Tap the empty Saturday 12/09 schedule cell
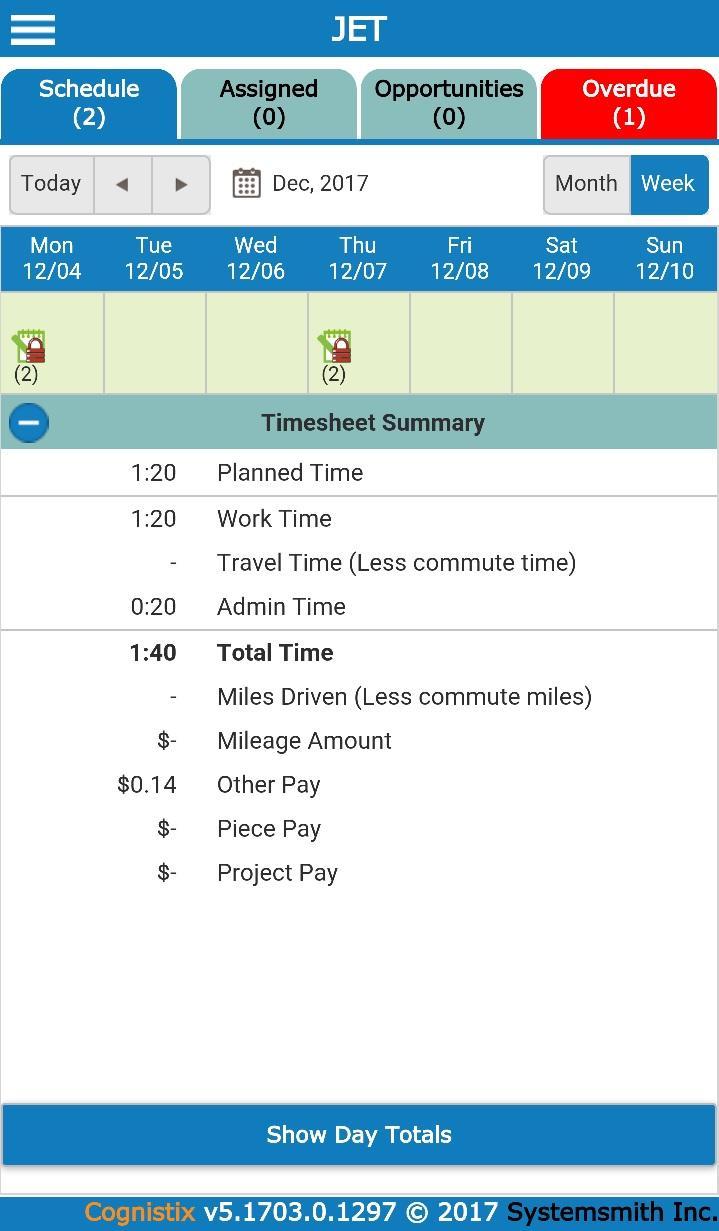719x1231 pixels. click(x=562, y=343)
